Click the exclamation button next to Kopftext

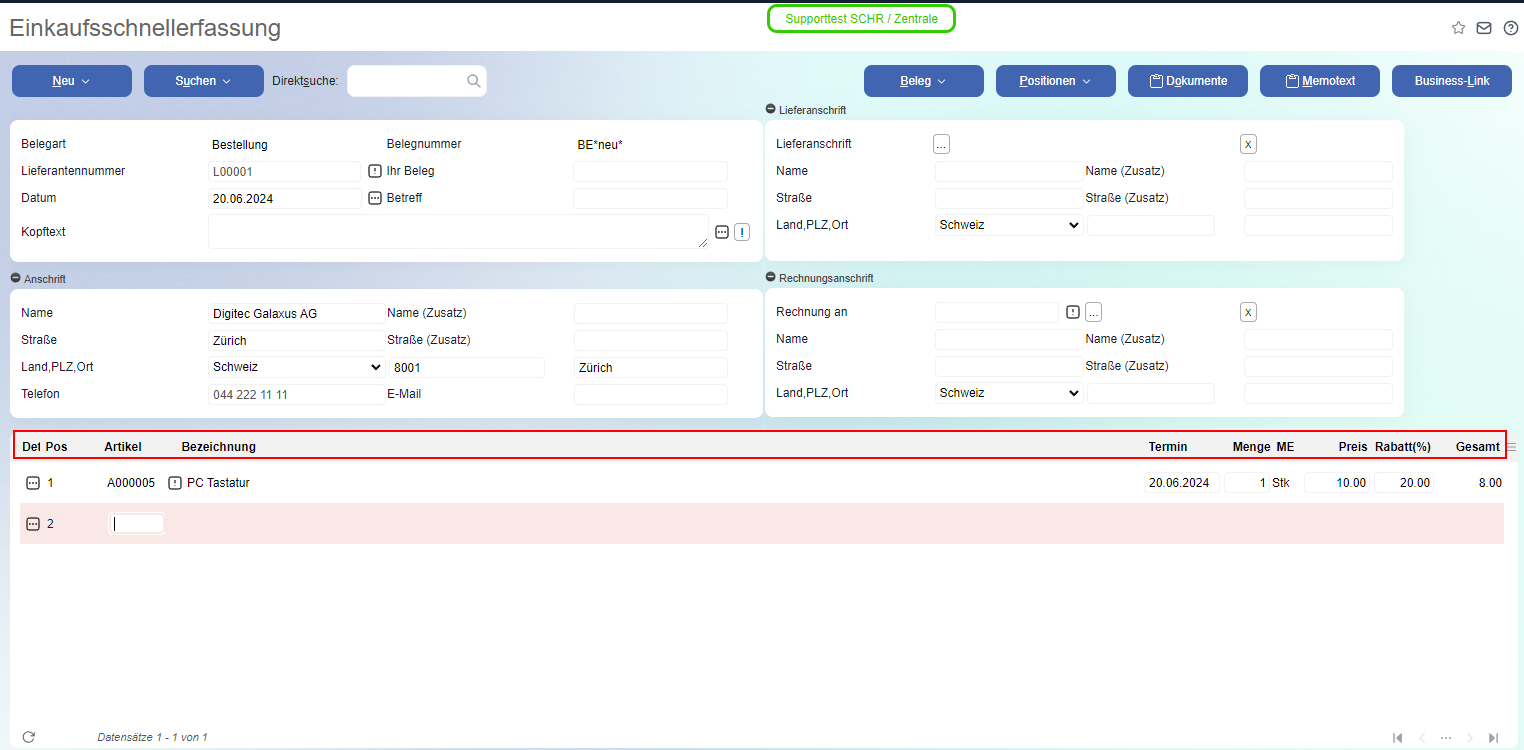[x=742, y=232]
